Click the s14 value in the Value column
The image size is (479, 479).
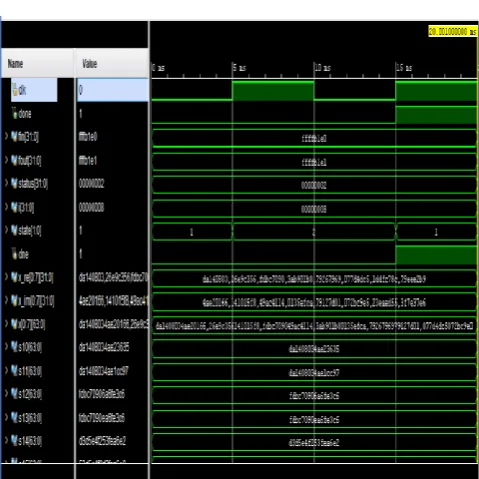[102, 441]
